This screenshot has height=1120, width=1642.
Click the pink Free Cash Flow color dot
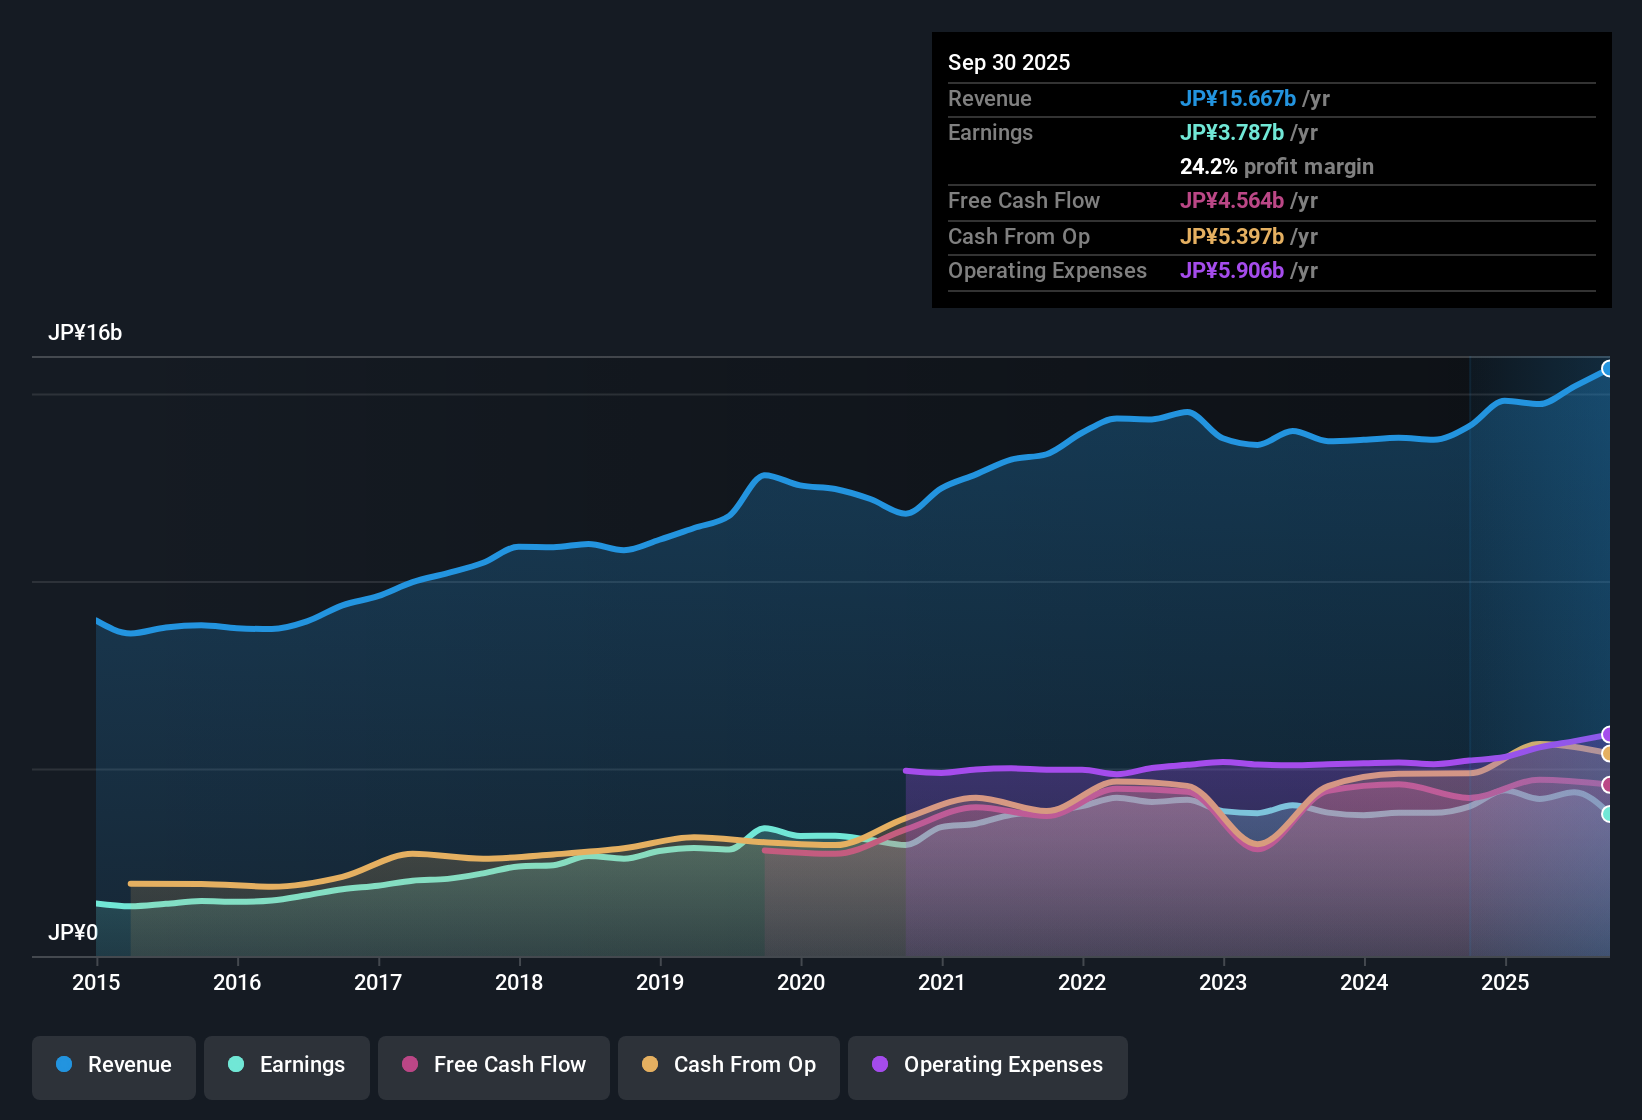408,1065
